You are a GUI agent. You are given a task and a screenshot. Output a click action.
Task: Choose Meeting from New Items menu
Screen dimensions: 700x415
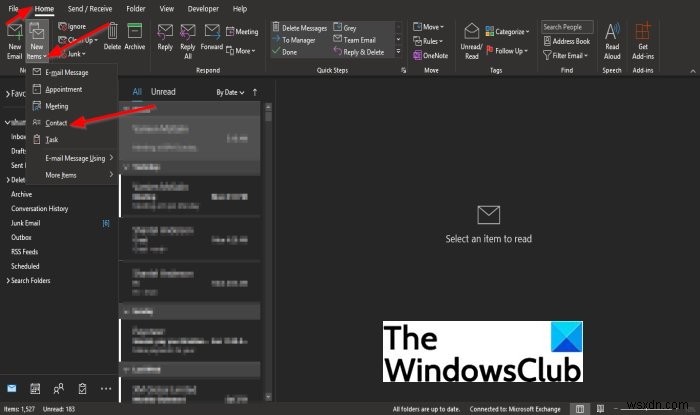click(71, 106)
